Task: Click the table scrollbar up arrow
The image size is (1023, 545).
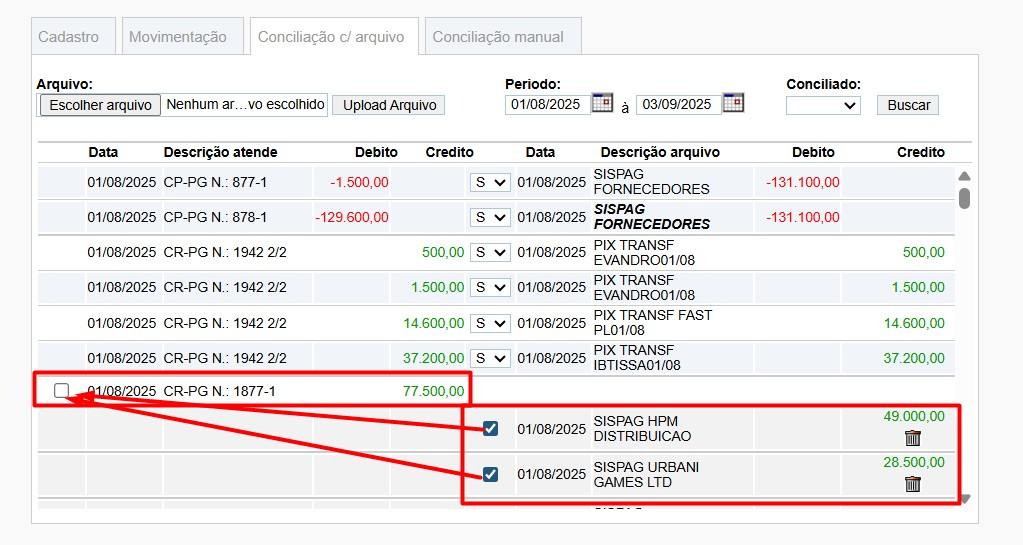Action: tap(964, 176)
